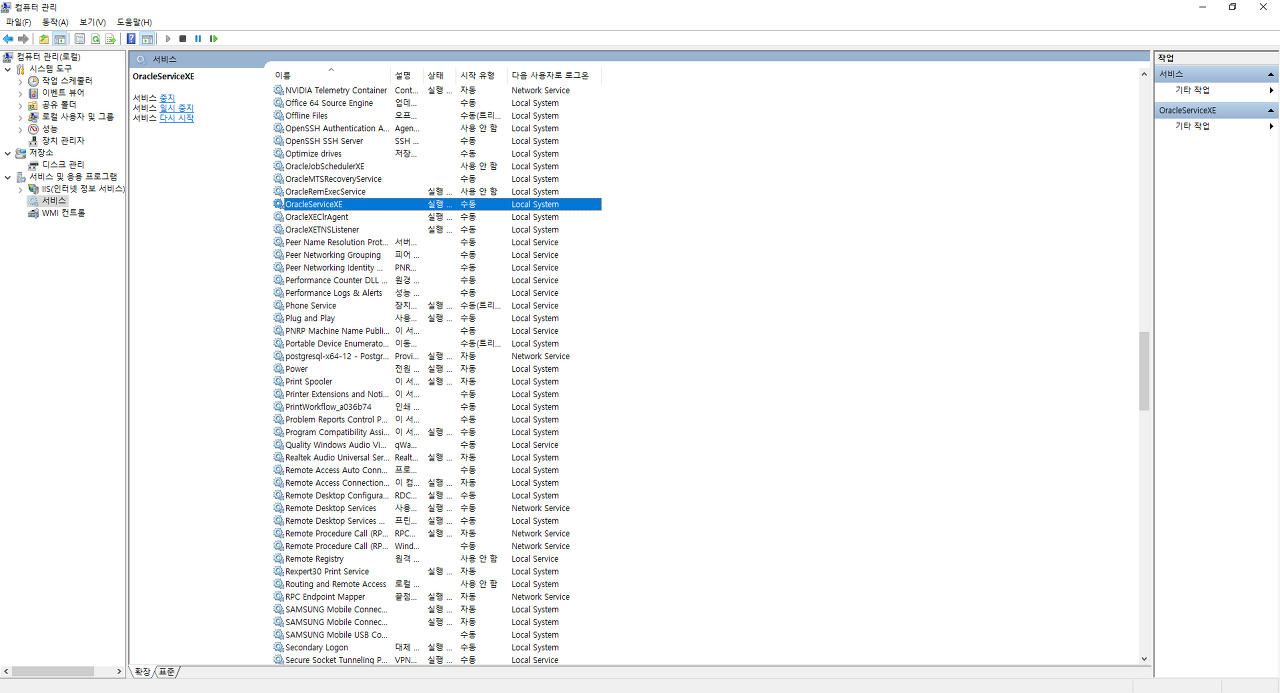Viewport: 1280px width, 693px height.
Task: Open the 도움말(H) menu
Action: click(x=134, y=22)
